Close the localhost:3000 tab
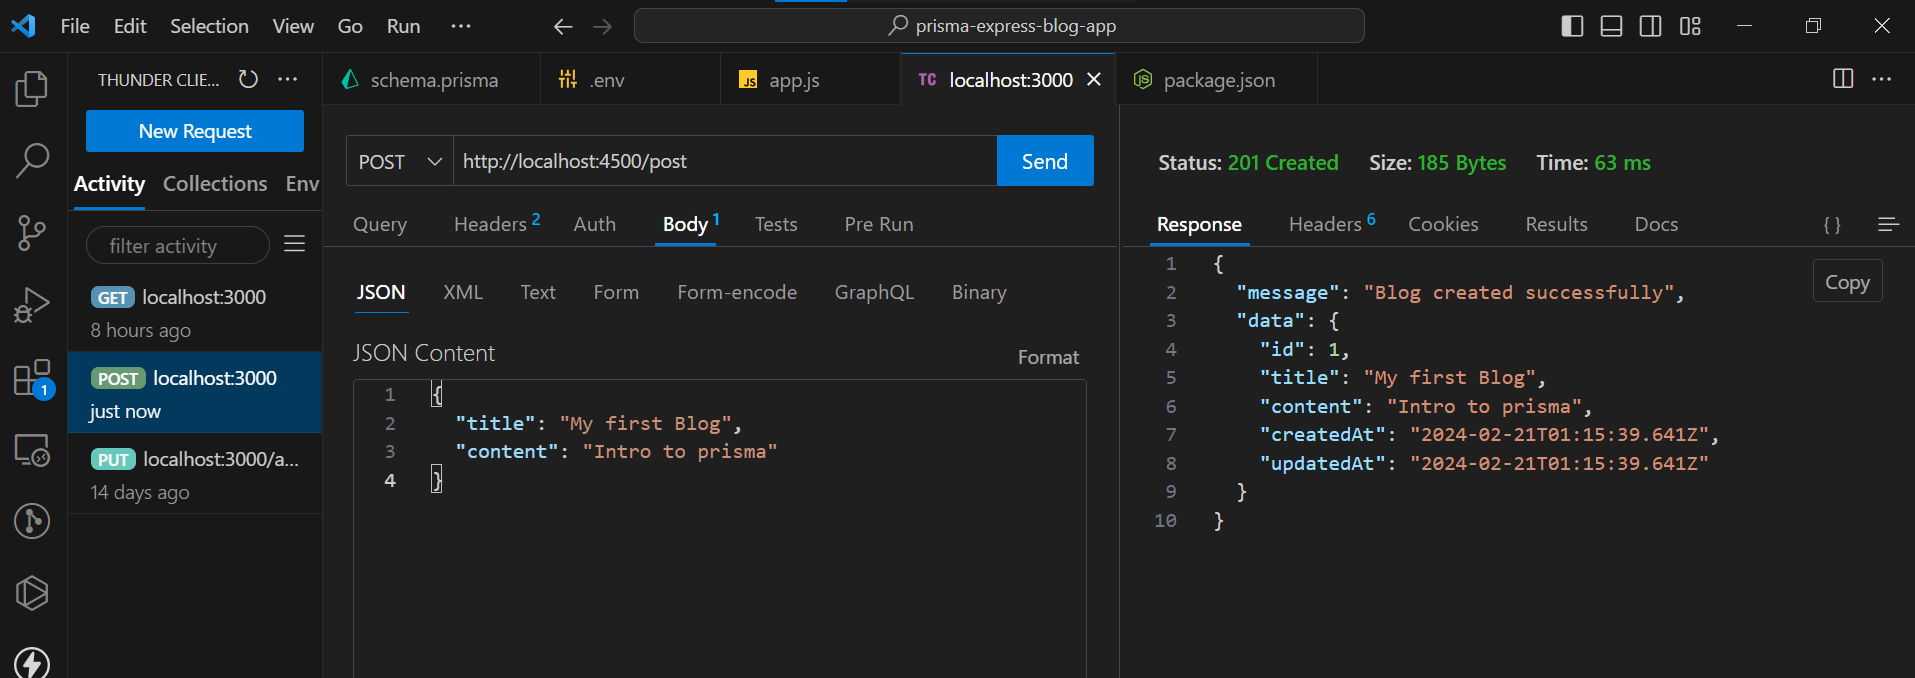The height and width of the screenshot is (678, 1915). pyautogui.click(x=1094, y=79)
